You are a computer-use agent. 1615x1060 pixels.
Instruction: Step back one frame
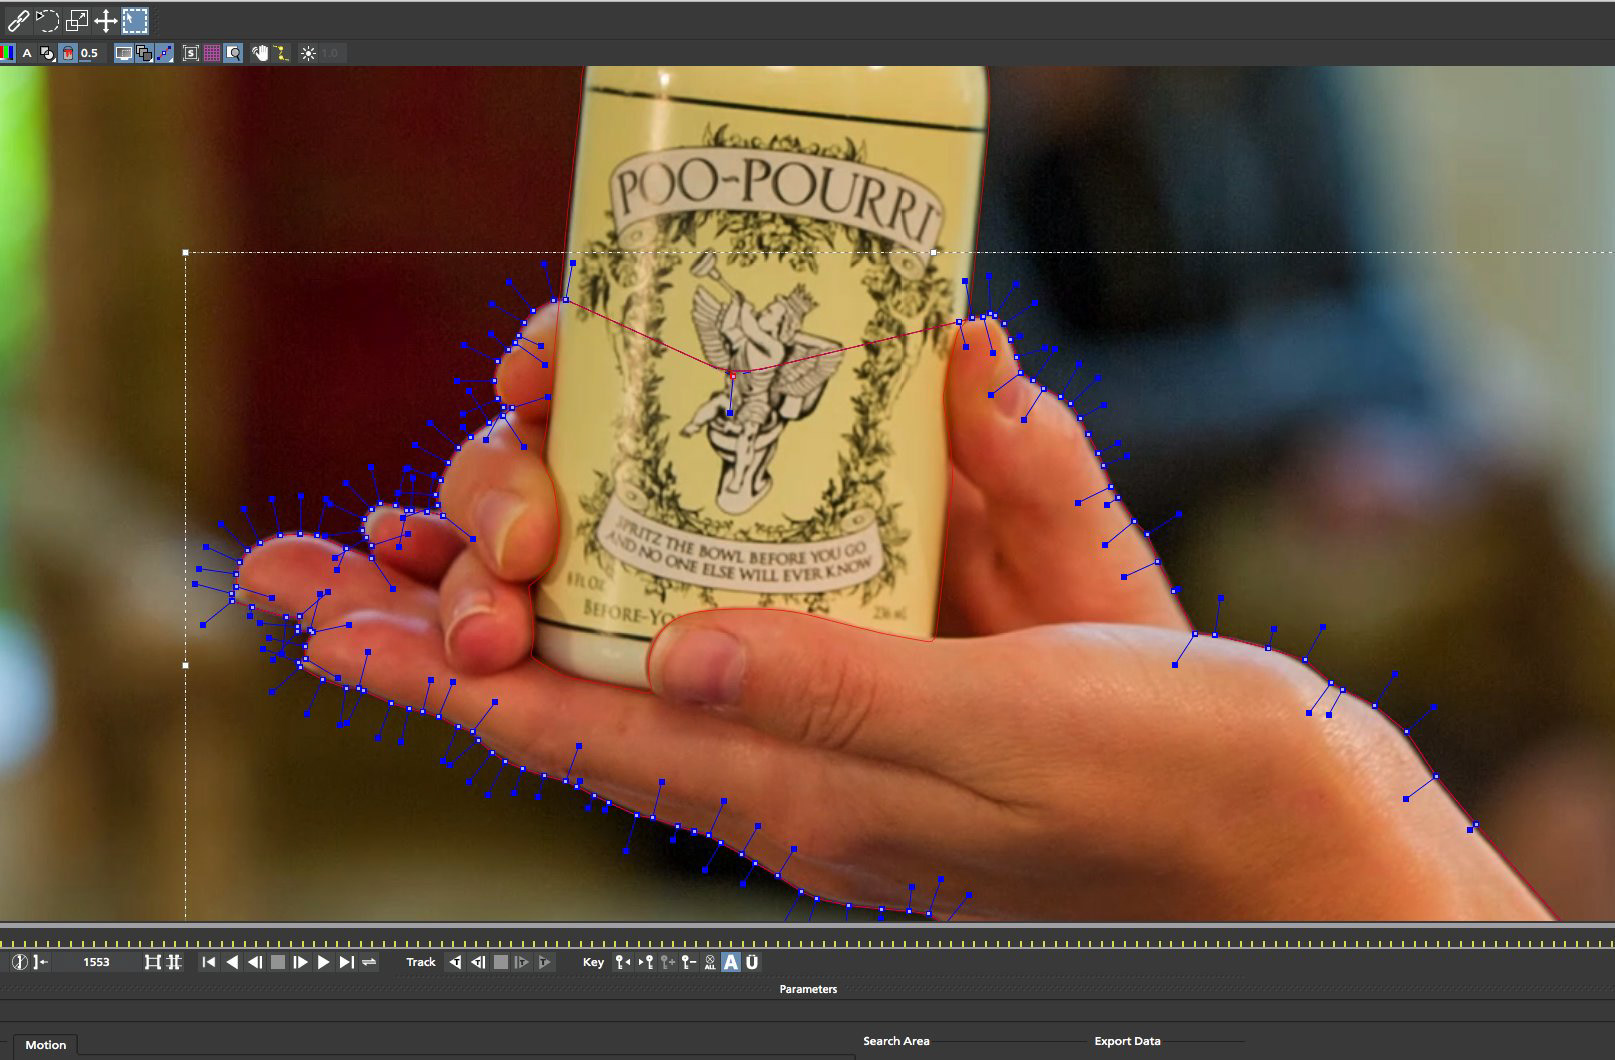pos(255,962)
